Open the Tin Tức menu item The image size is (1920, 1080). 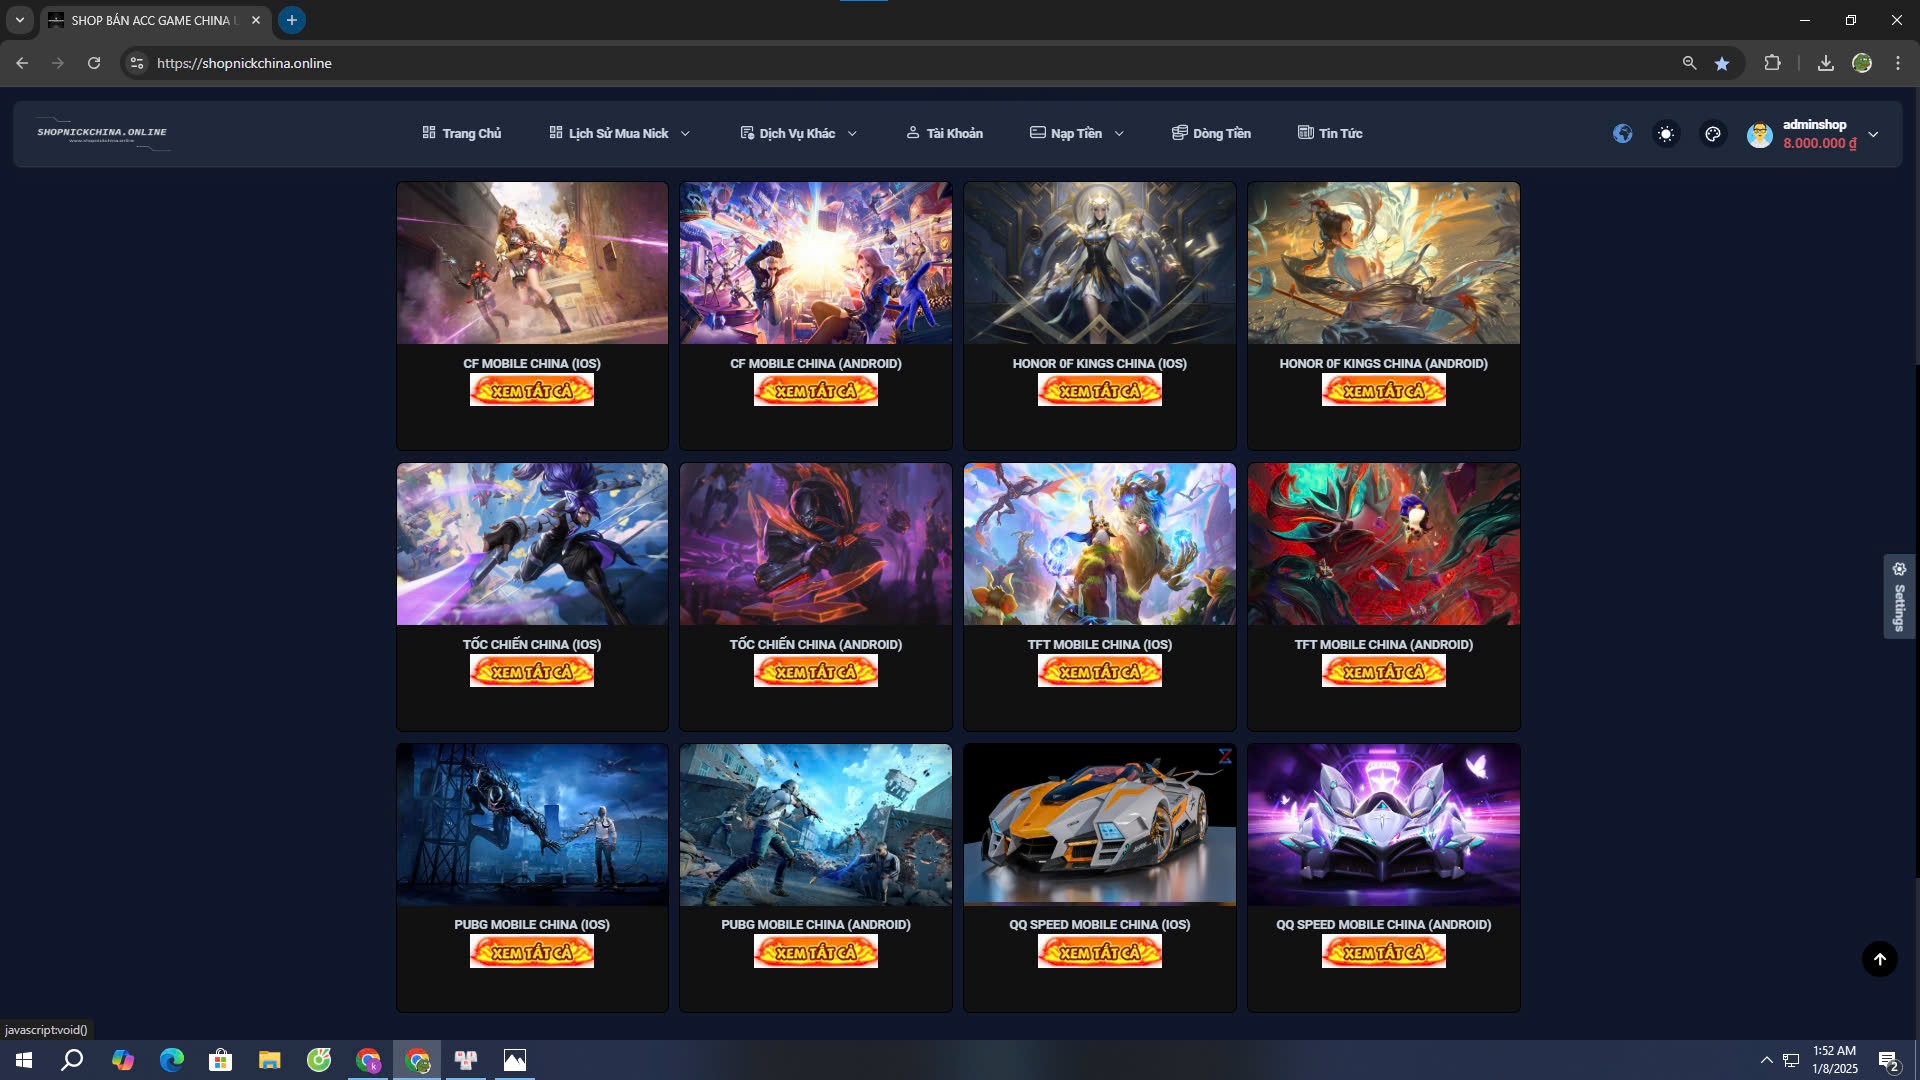(1330, 134)
